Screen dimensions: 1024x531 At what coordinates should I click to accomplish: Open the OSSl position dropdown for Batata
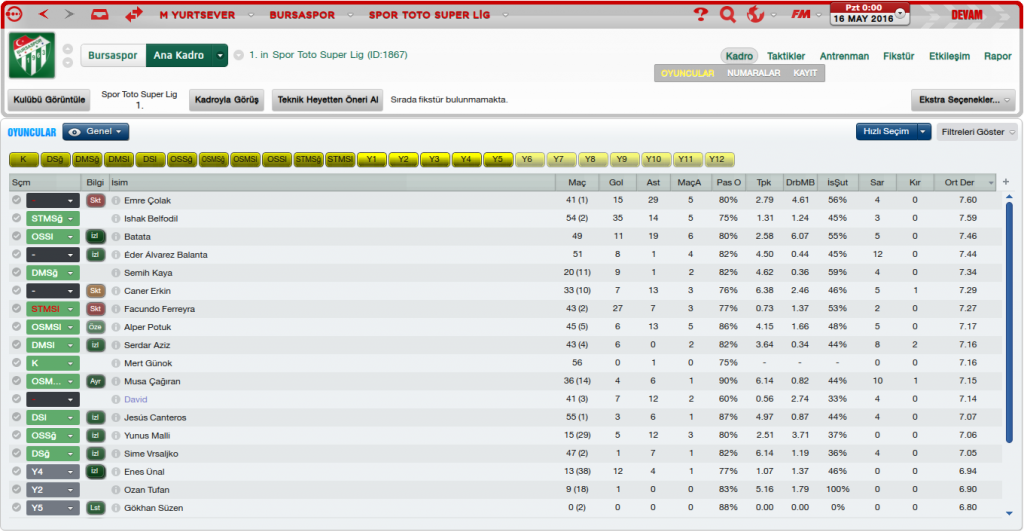(53, 236)
